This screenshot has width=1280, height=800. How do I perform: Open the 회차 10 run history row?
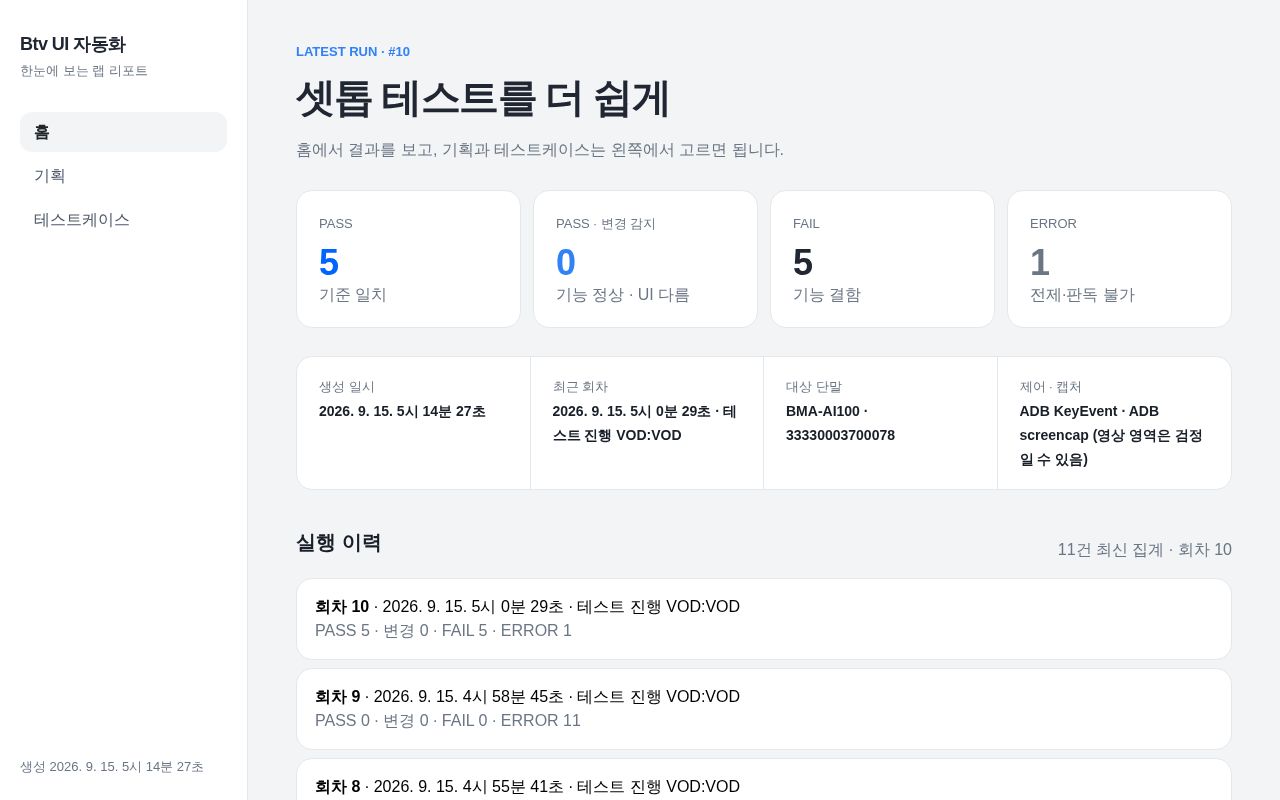[x=764, y=619]
